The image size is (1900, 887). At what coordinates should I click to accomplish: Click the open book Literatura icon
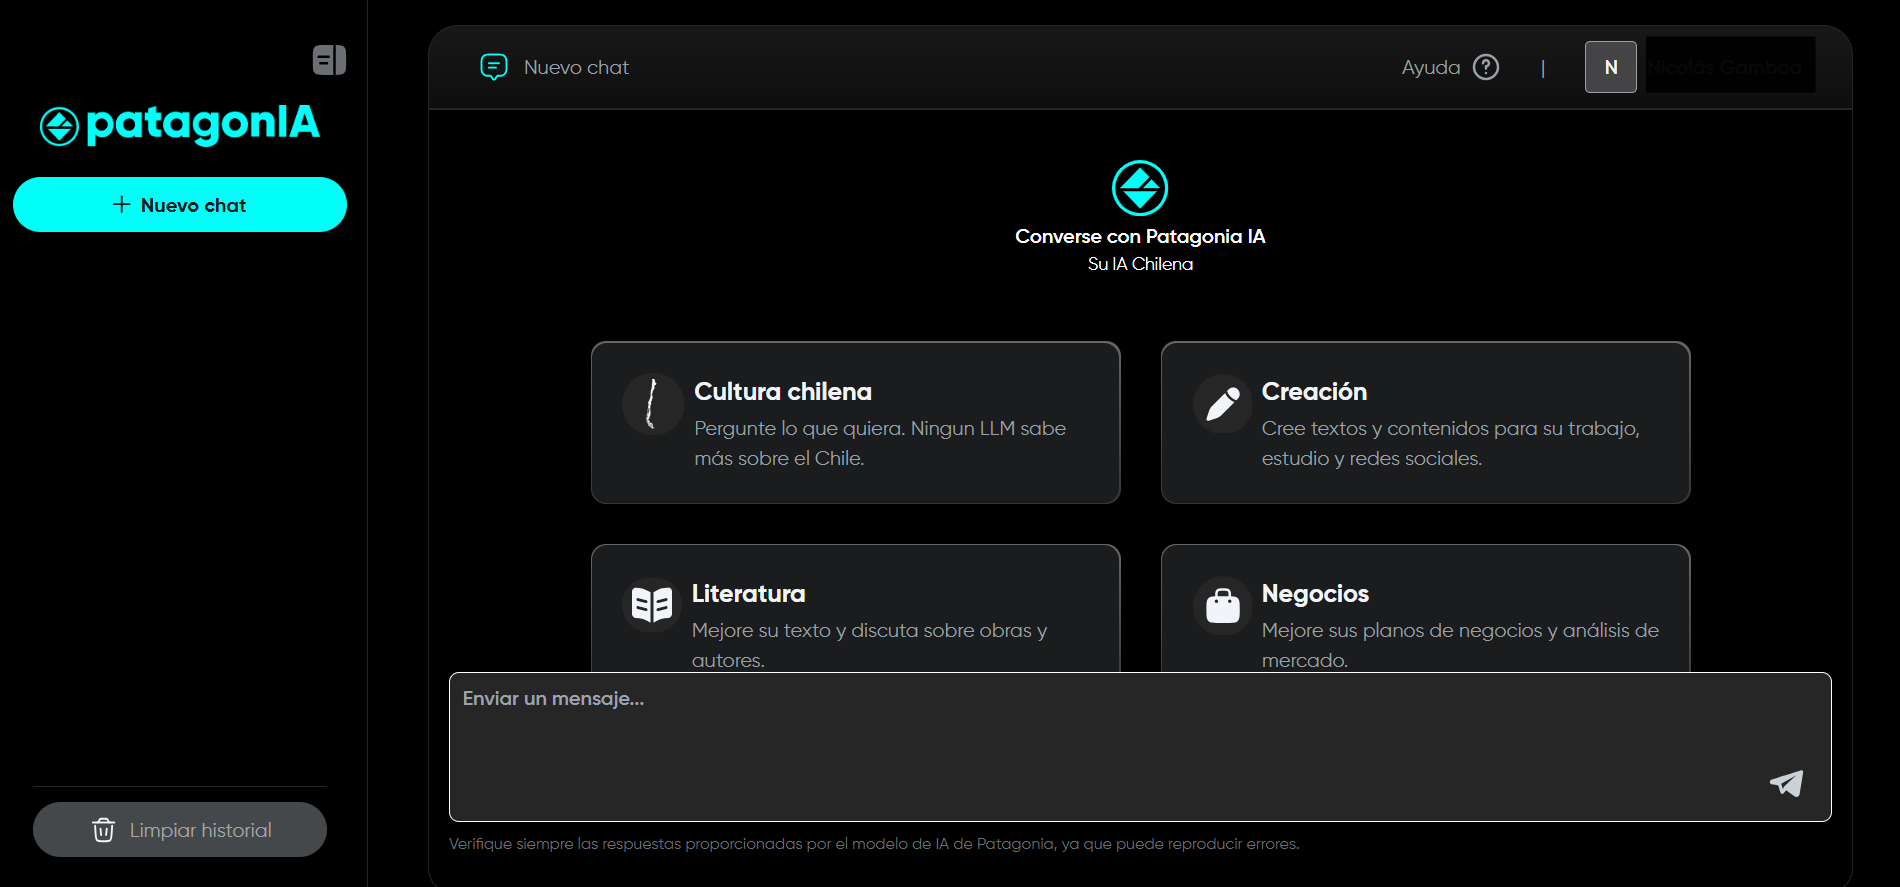click(x=652, y=605)
